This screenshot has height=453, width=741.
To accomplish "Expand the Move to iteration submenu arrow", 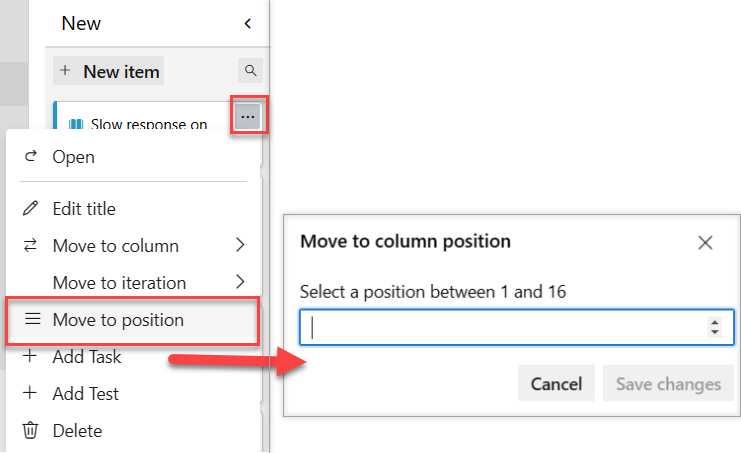I will [240, 282].
